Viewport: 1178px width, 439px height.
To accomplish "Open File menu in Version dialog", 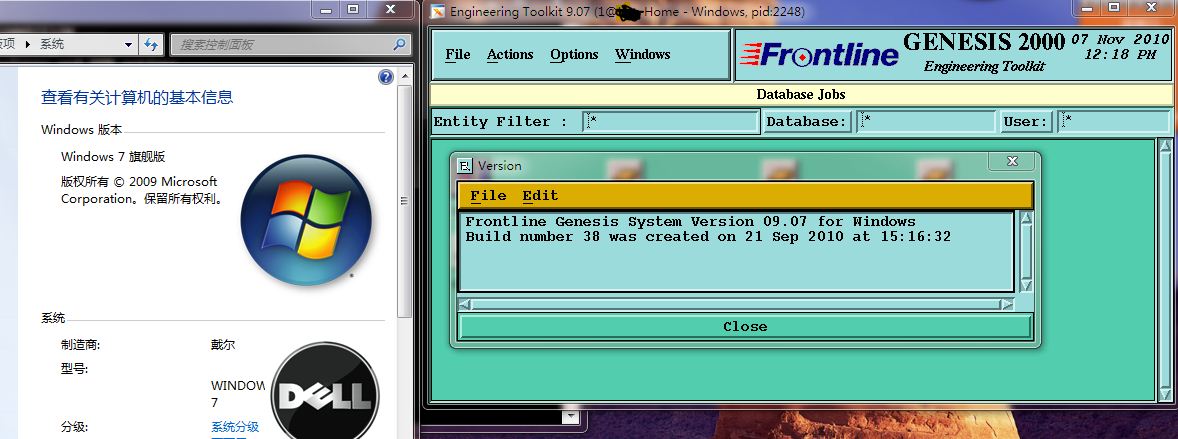I will click(x=488, y=195).
